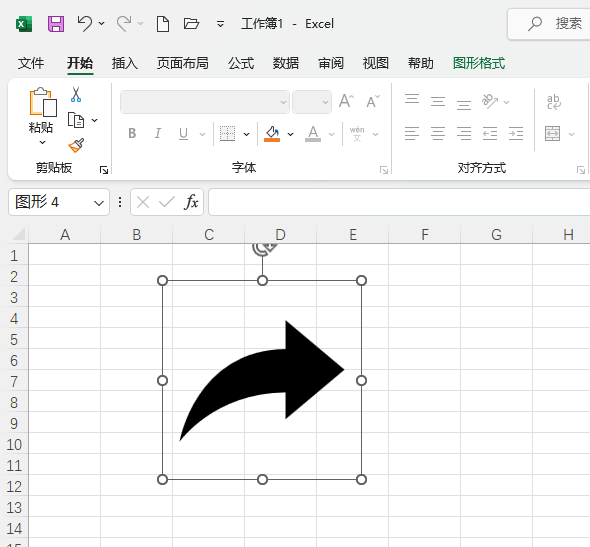Click the decrease indent icon
The height and width of the screenshot is (547, 590).
pos(490,134)
